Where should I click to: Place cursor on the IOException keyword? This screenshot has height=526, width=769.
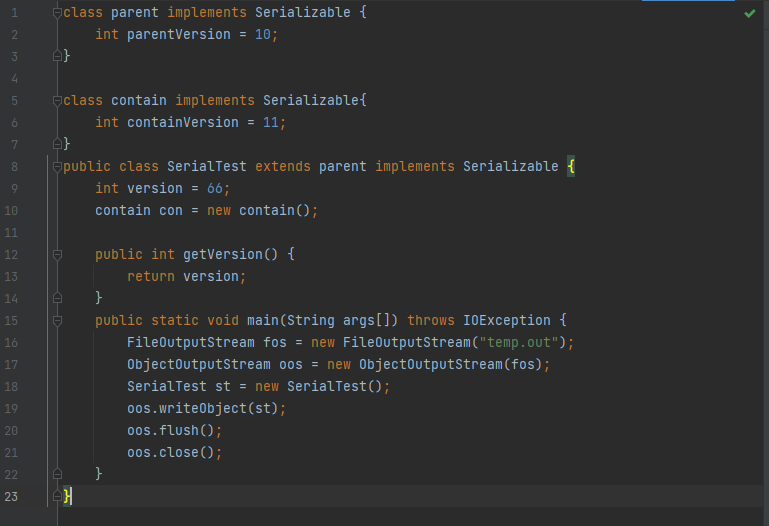point(506,321)
